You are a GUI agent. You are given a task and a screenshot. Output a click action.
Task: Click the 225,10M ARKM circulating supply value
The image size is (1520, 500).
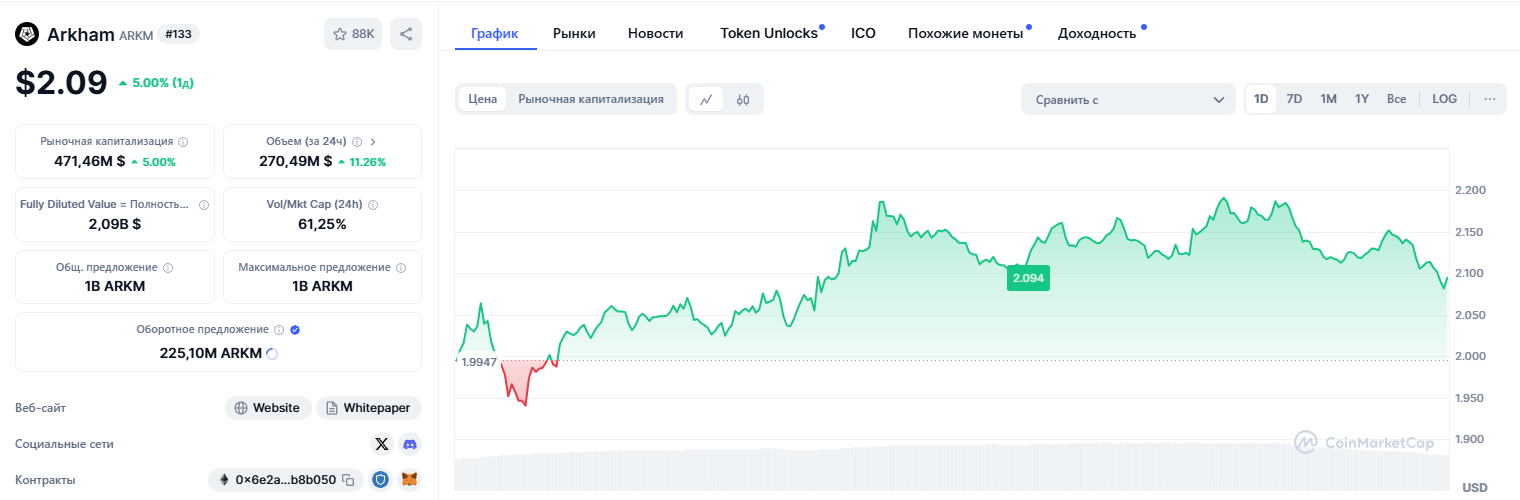click(x=211, y=353)
